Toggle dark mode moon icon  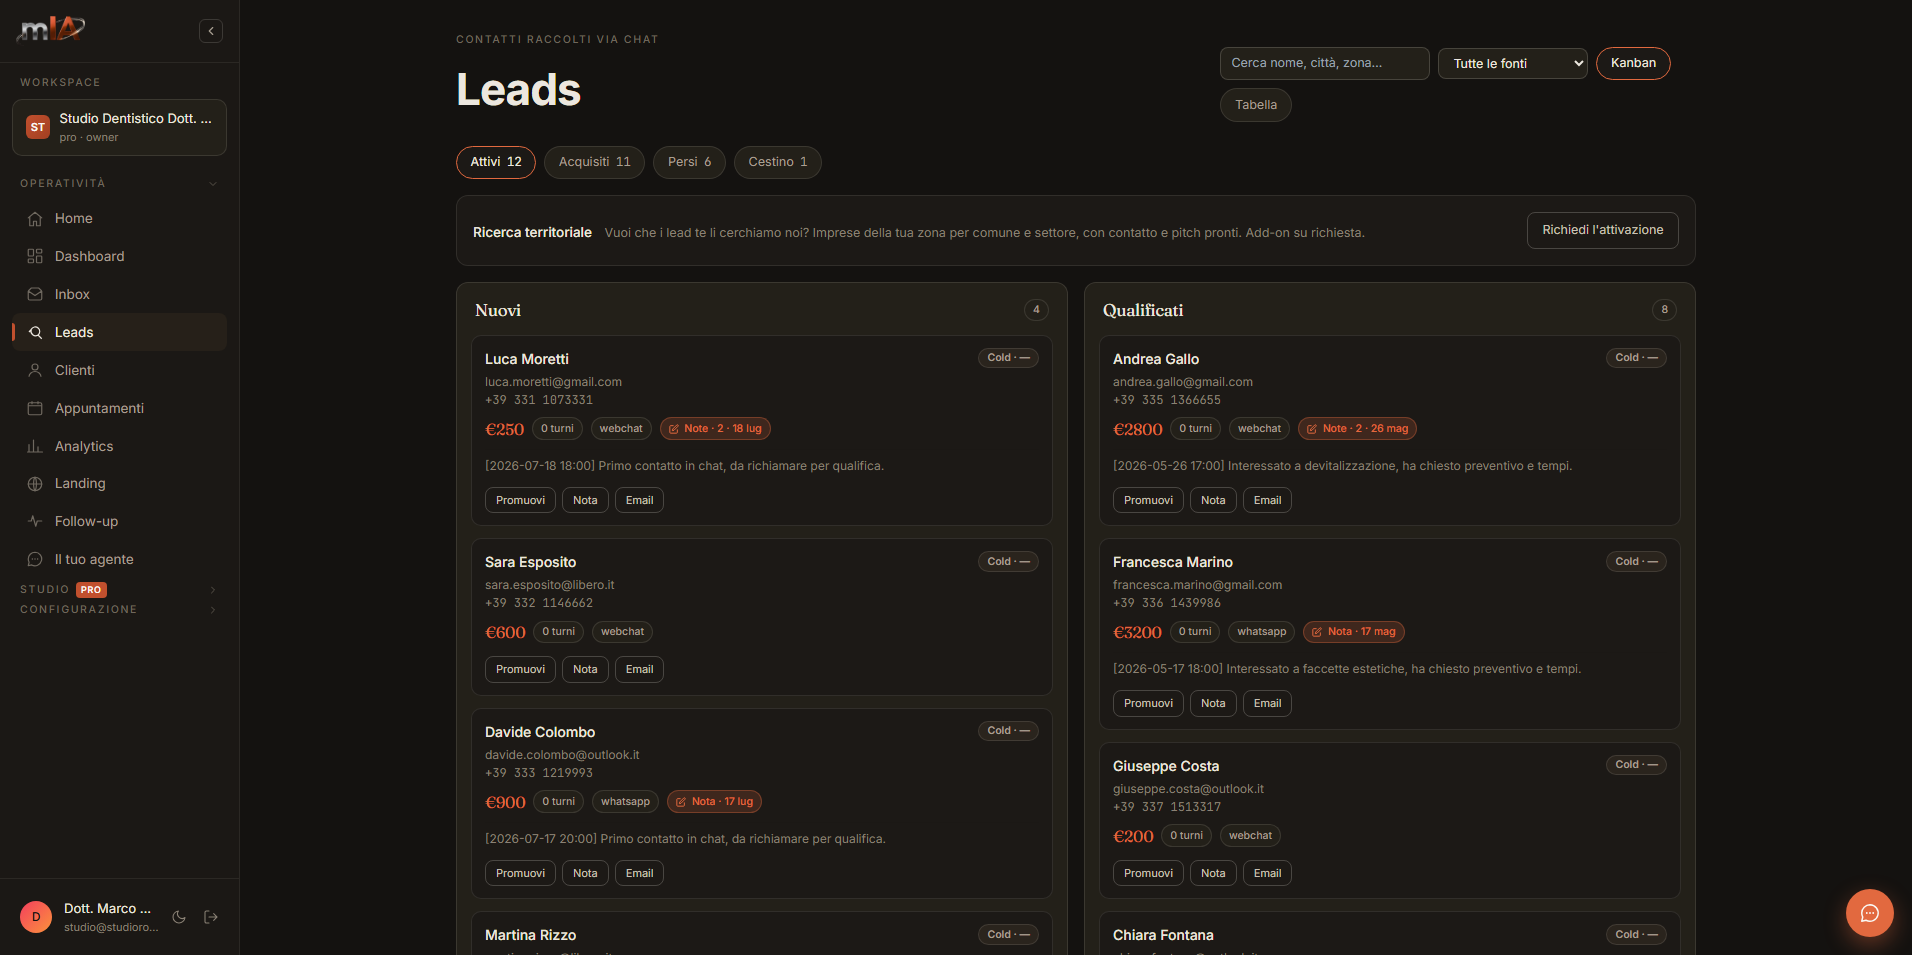(x=179, y=917)
